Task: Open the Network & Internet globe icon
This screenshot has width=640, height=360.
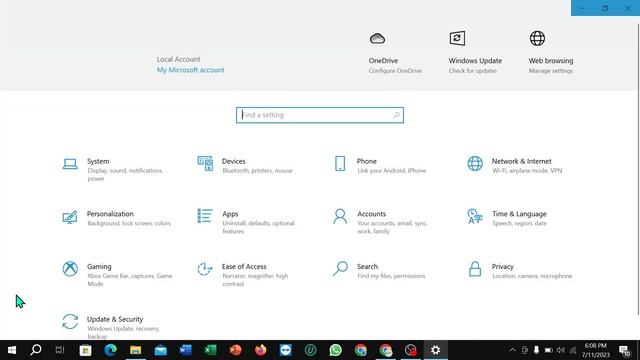Action: [475, 164]
